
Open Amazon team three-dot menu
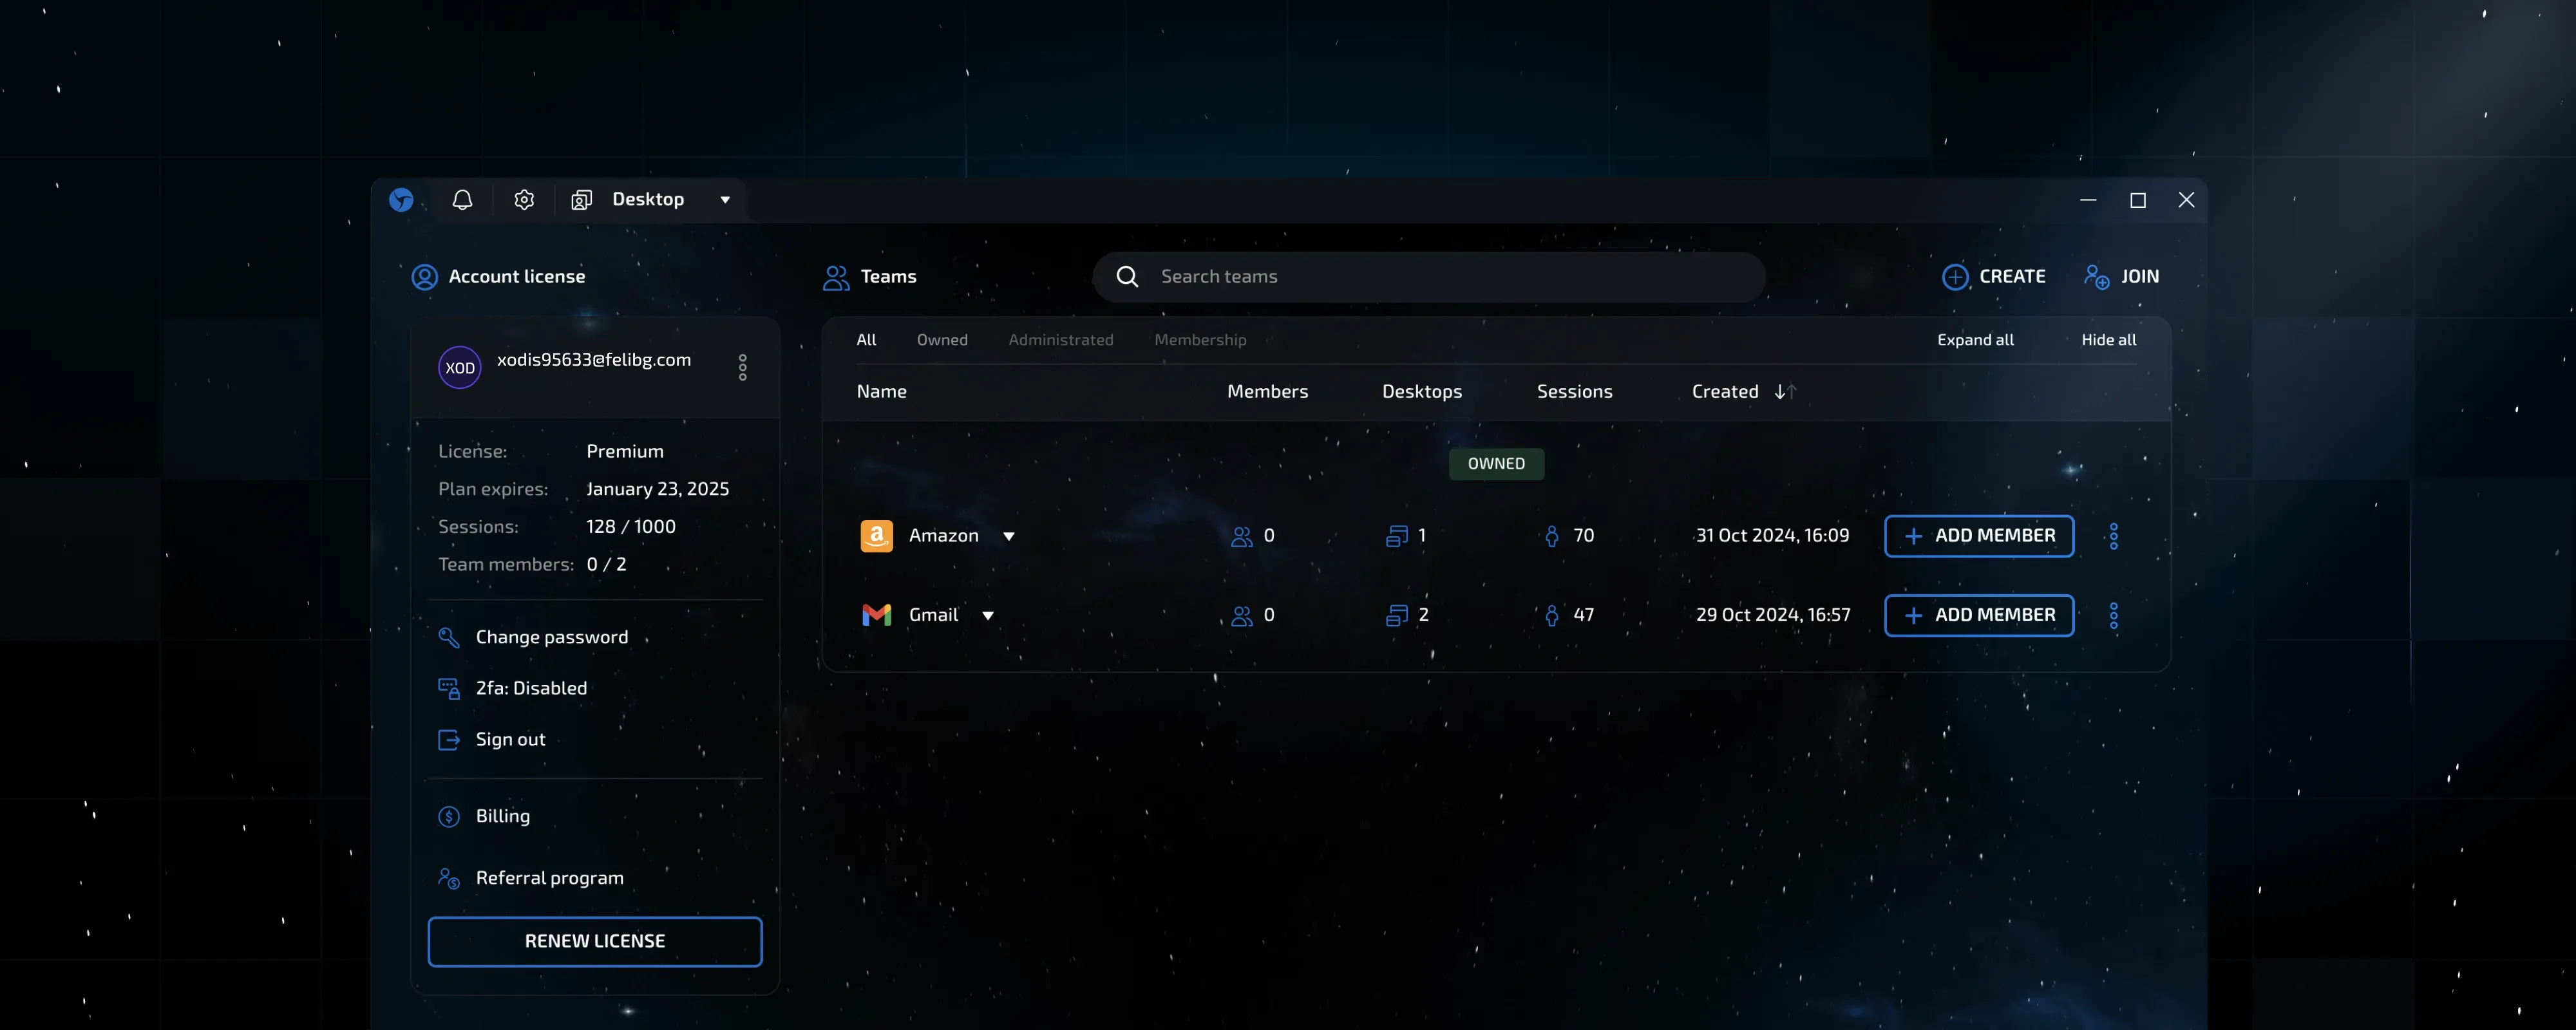point(2113,536)
